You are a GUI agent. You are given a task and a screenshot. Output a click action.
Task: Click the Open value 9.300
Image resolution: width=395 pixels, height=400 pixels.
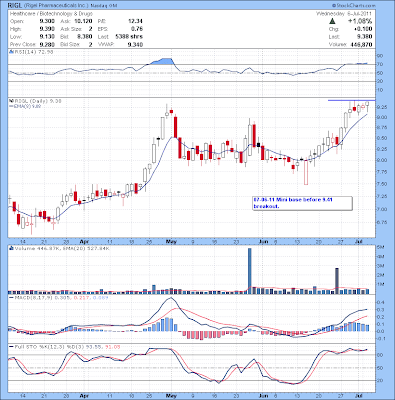point(47,21)
